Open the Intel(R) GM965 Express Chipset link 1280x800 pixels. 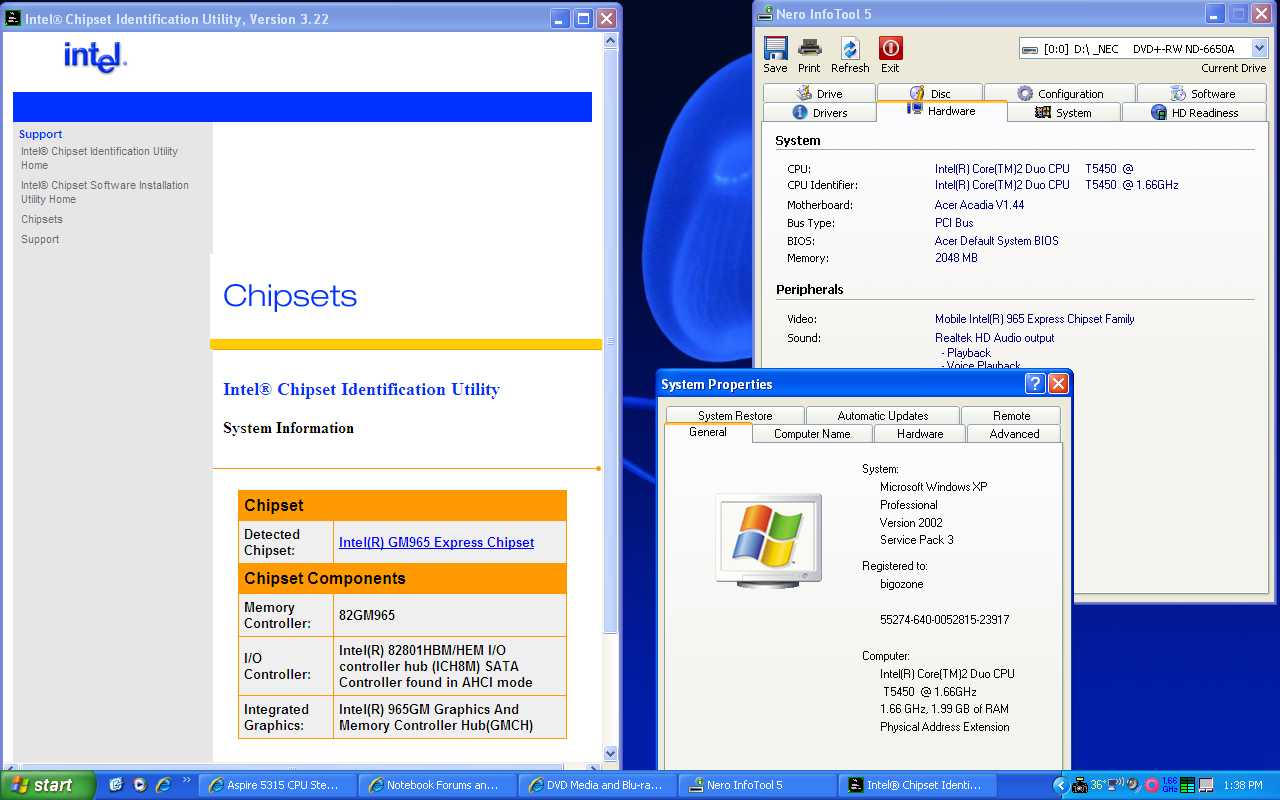[x=436, y=542]
